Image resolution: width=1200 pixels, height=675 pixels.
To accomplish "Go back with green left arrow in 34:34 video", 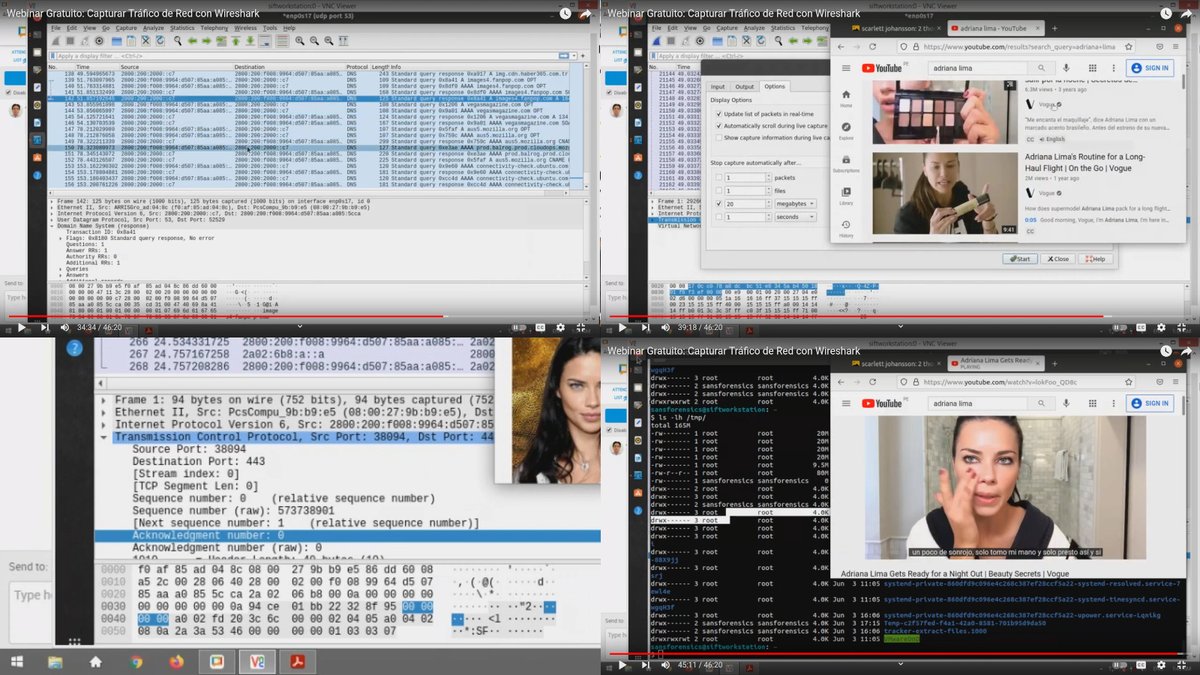I will point(192,41).
